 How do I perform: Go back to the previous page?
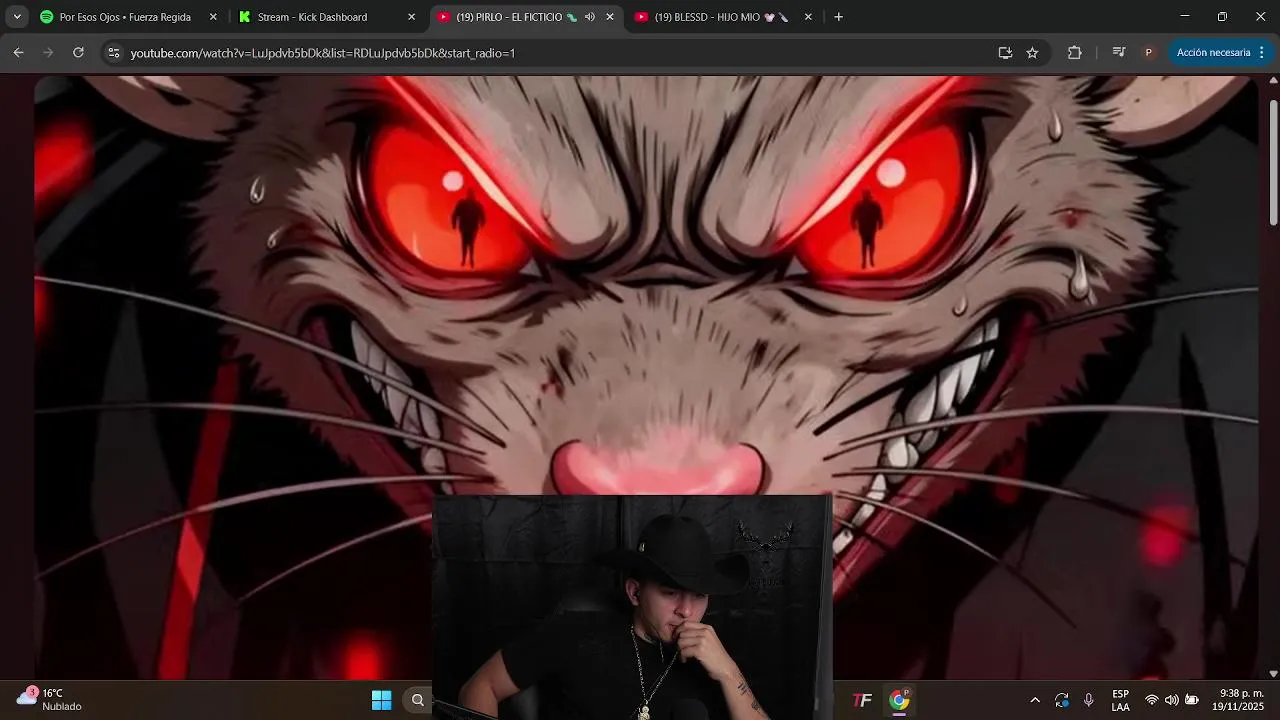(x=18, y=53)
